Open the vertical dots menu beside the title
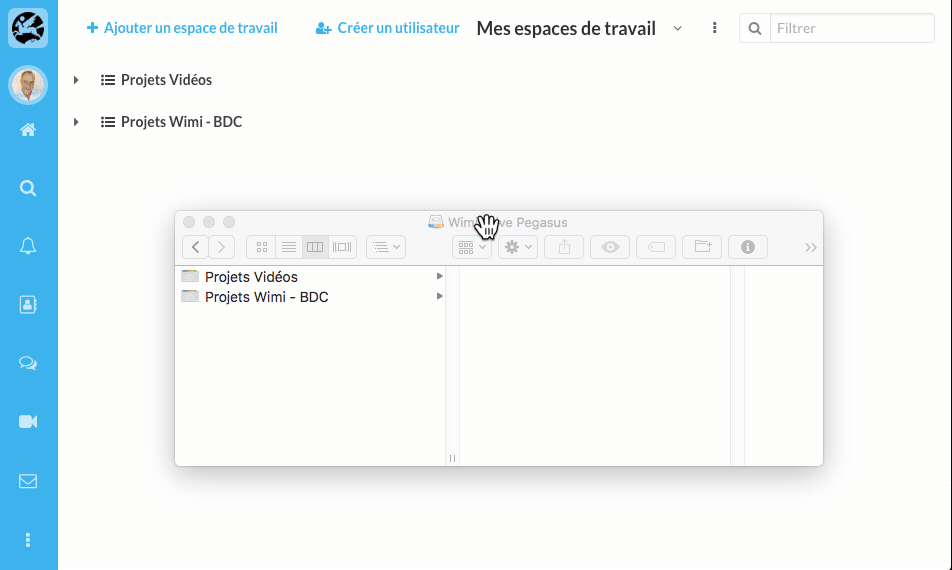 714,29
